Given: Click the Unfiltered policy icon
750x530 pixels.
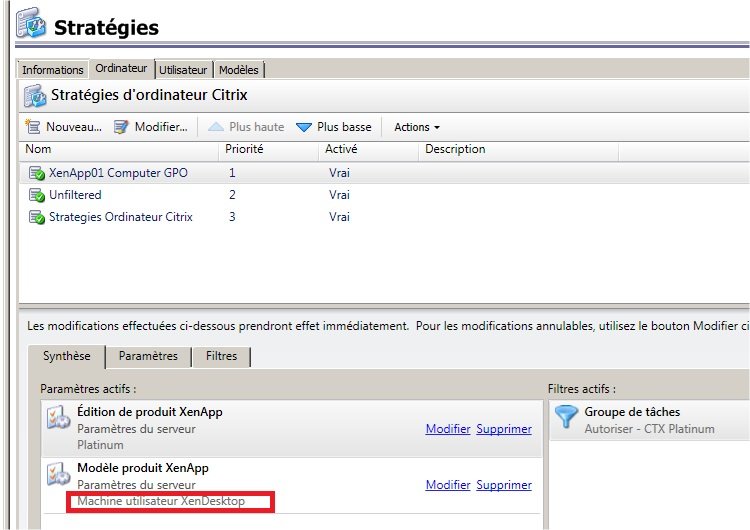Looking at the screenshot, I should 37,195.
